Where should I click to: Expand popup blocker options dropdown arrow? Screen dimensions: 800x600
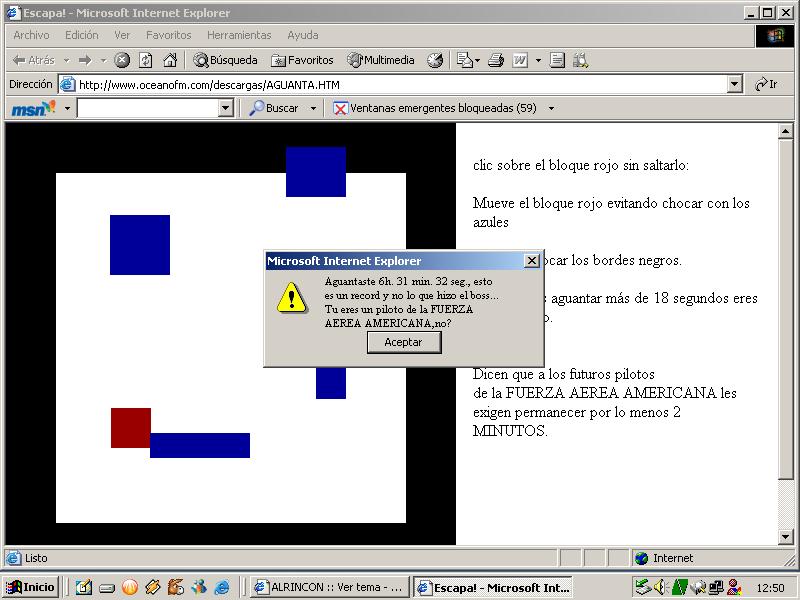[551, 108]
